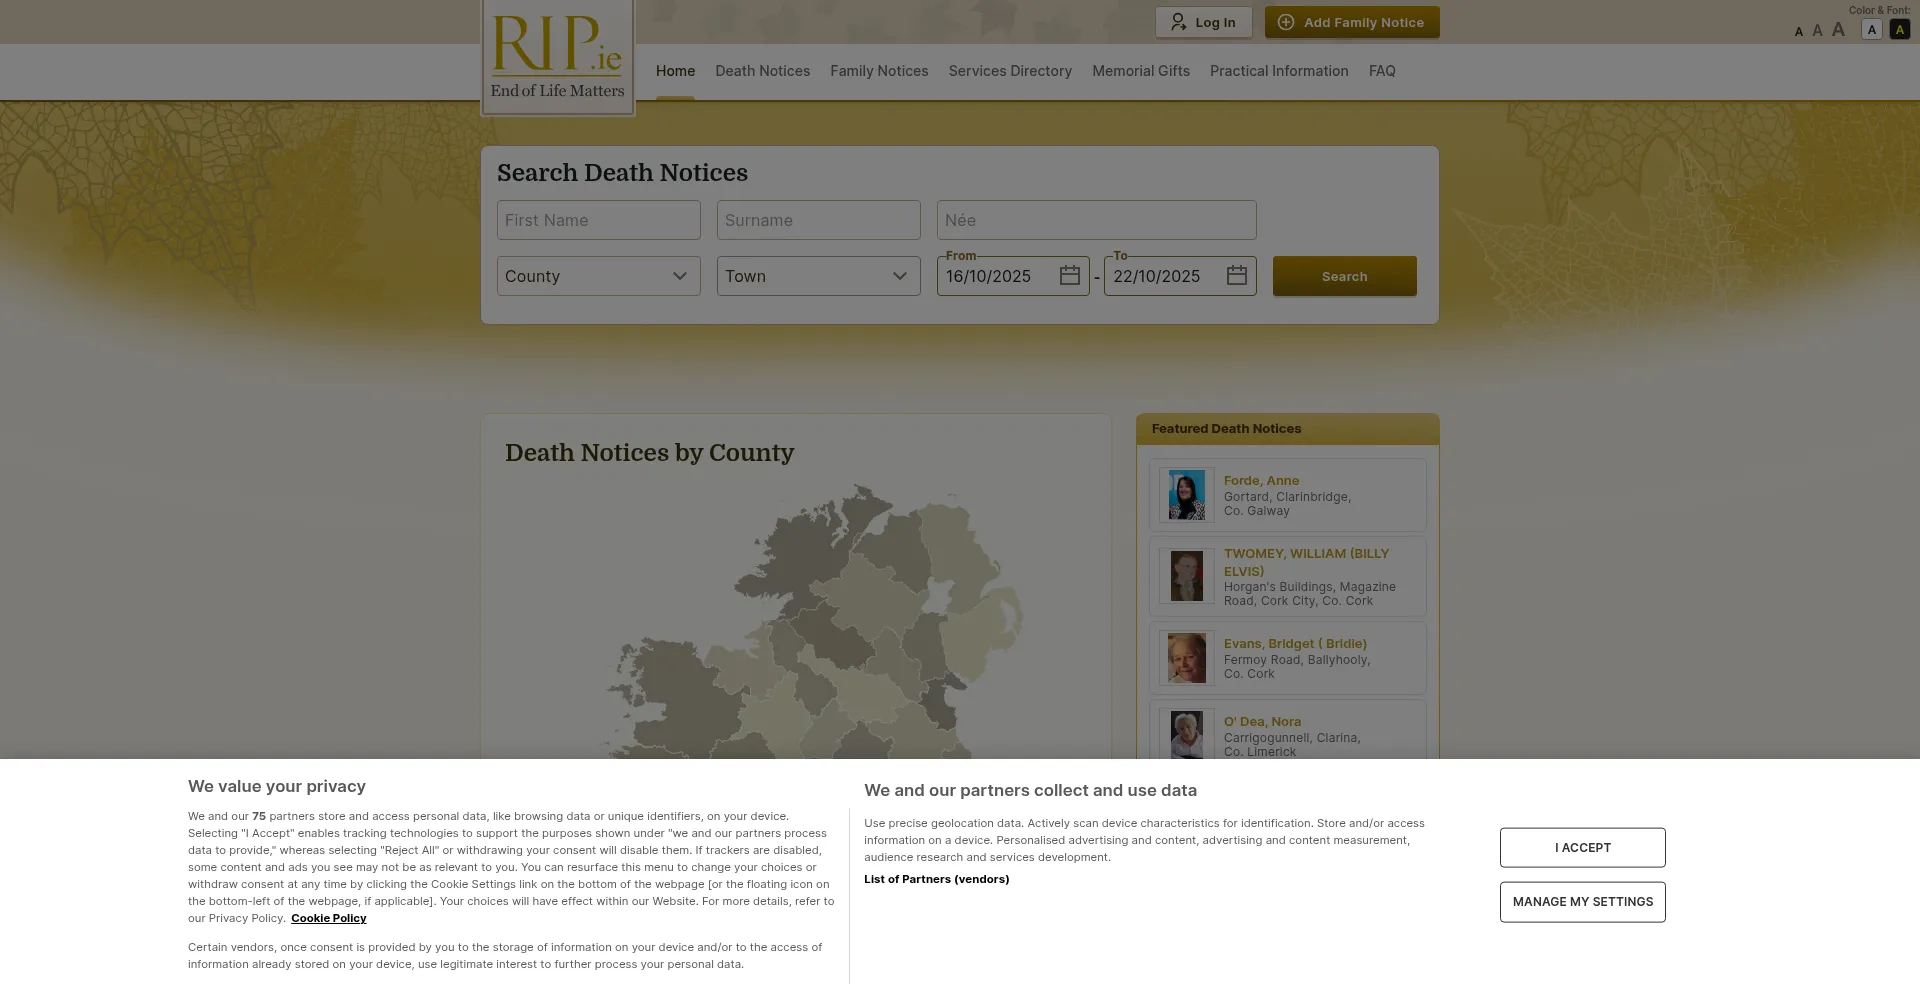The height and width of the screenshot is (993, 1920).
Task: Click the RIP.ie logo
Action: pyautogui.click(x=557, y=57)
